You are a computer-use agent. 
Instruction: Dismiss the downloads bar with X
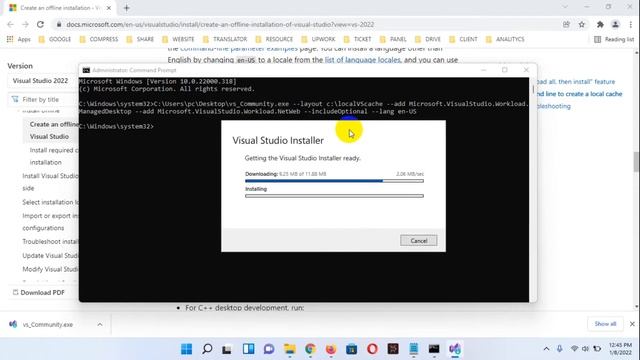(632, 324)
